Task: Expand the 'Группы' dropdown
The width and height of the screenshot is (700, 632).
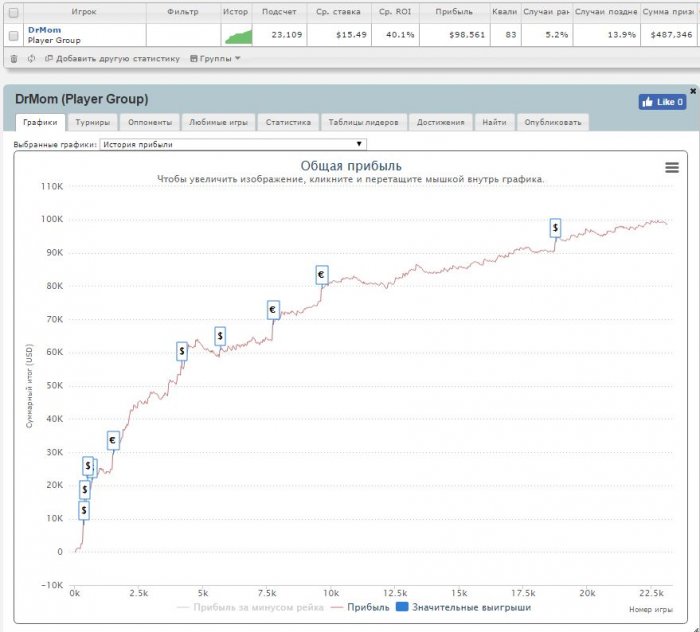Action: point(215,59)
